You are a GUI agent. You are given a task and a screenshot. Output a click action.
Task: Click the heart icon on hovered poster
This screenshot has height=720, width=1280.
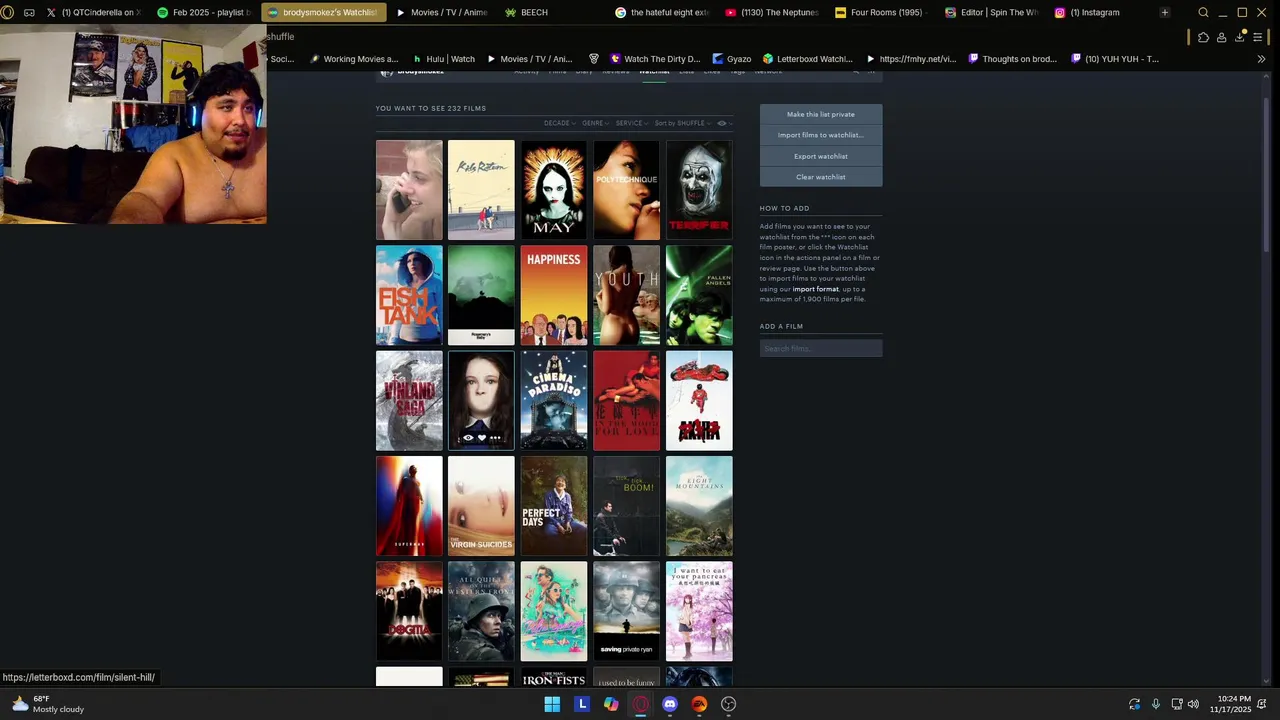481,437
